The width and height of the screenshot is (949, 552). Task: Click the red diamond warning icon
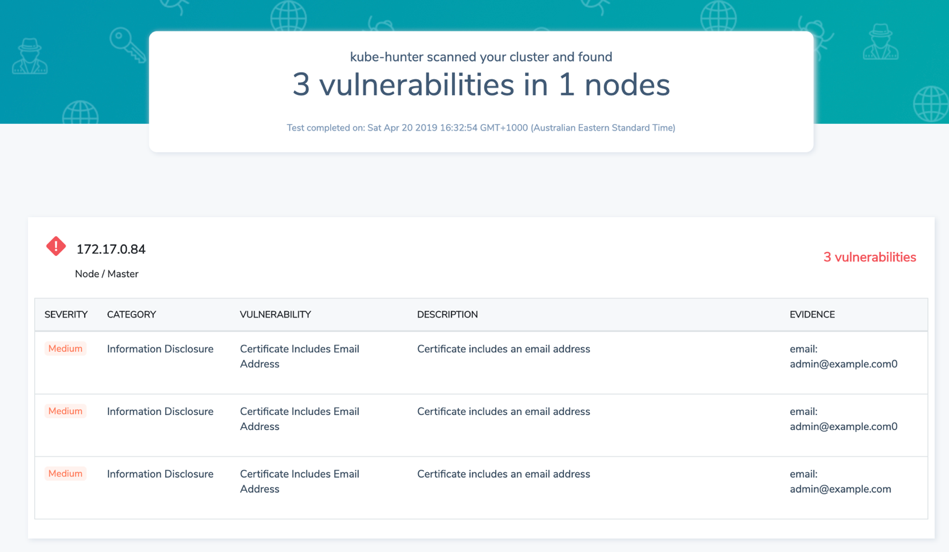pyautogui.click(x=56, y=246)
